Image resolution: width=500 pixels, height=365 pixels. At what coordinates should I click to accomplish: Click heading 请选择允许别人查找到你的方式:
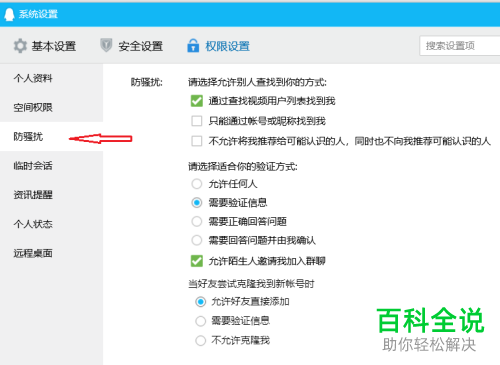coord(257,82)
